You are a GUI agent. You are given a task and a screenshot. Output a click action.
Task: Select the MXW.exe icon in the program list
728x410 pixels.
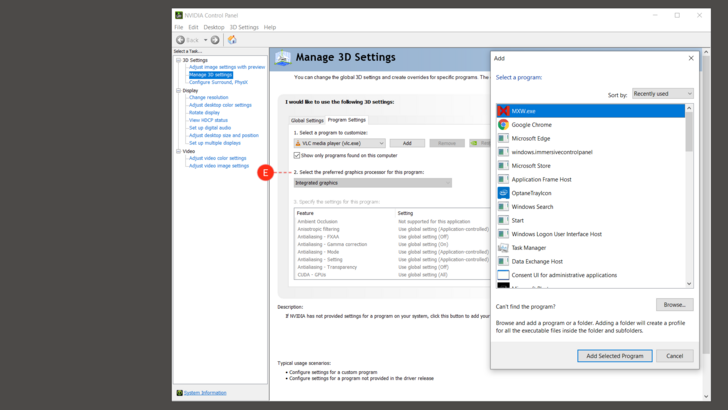pyautogui.click(x=503, y=111)
